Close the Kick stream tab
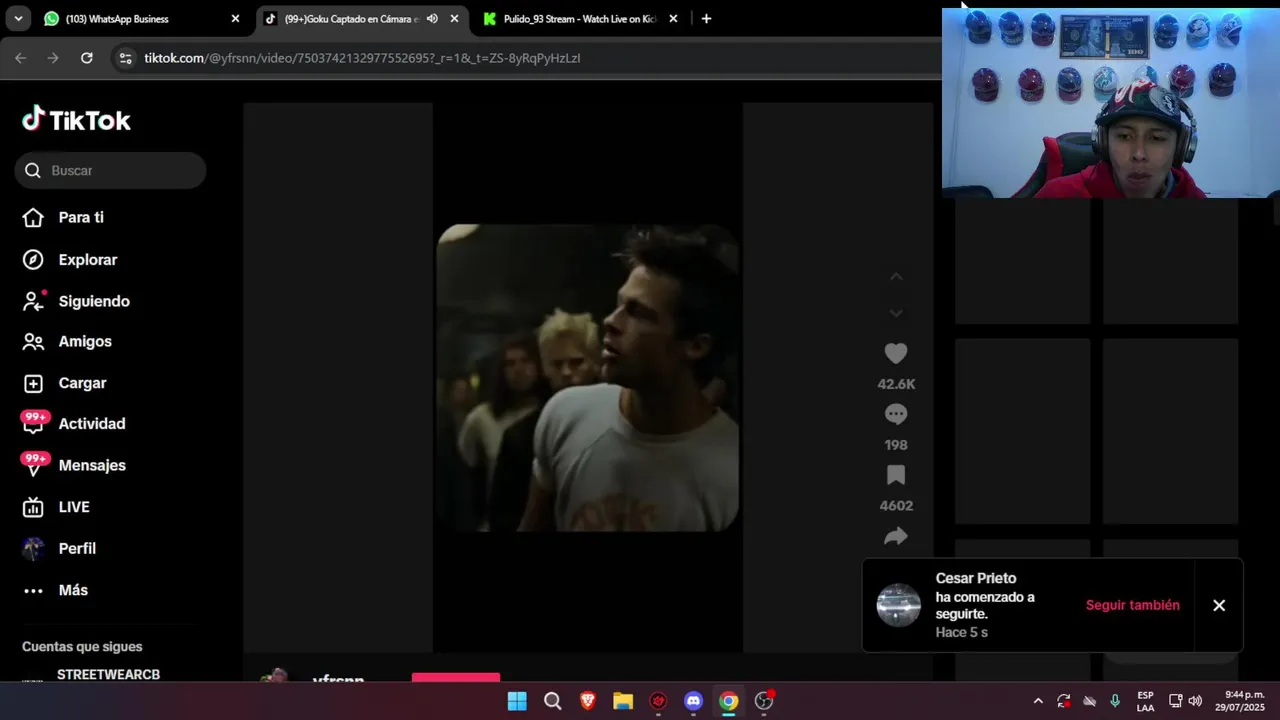This screenshot has width=1280, height=720. point(673,19)
